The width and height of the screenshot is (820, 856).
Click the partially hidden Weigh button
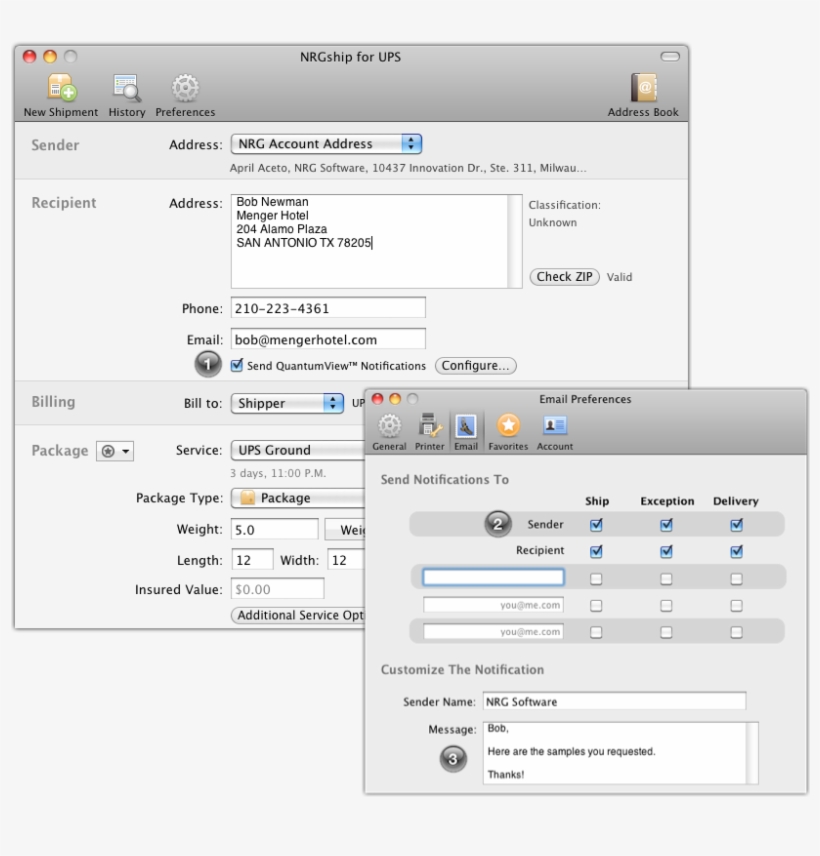(x=345, y=530)
